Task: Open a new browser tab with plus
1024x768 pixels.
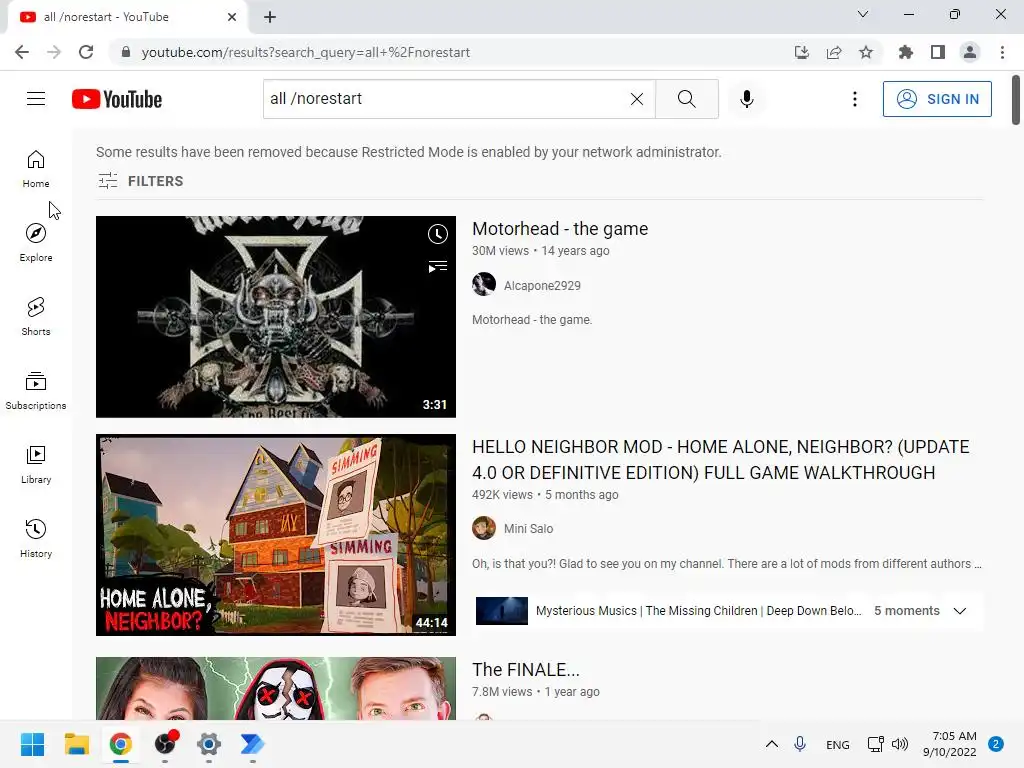Action: click(270, 17)
